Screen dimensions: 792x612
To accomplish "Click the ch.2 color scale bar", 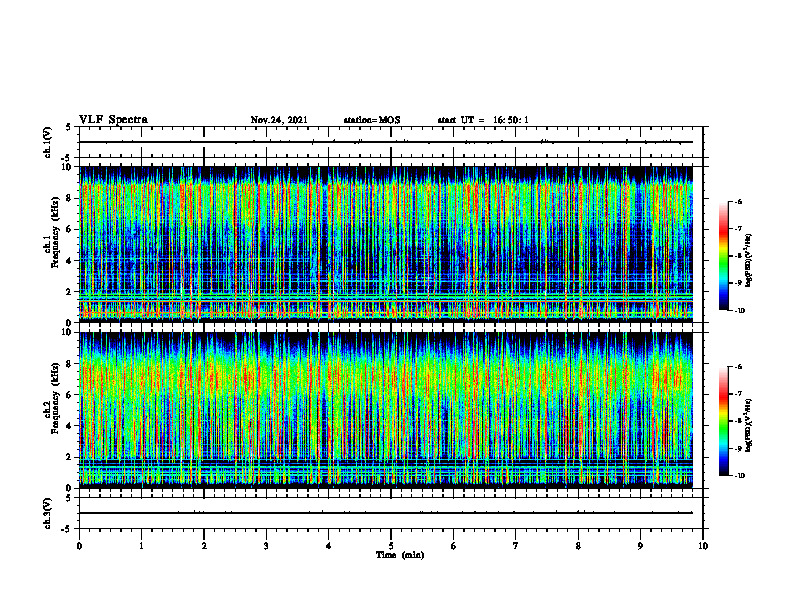I will pyautogui.click(x=723, y=421).
